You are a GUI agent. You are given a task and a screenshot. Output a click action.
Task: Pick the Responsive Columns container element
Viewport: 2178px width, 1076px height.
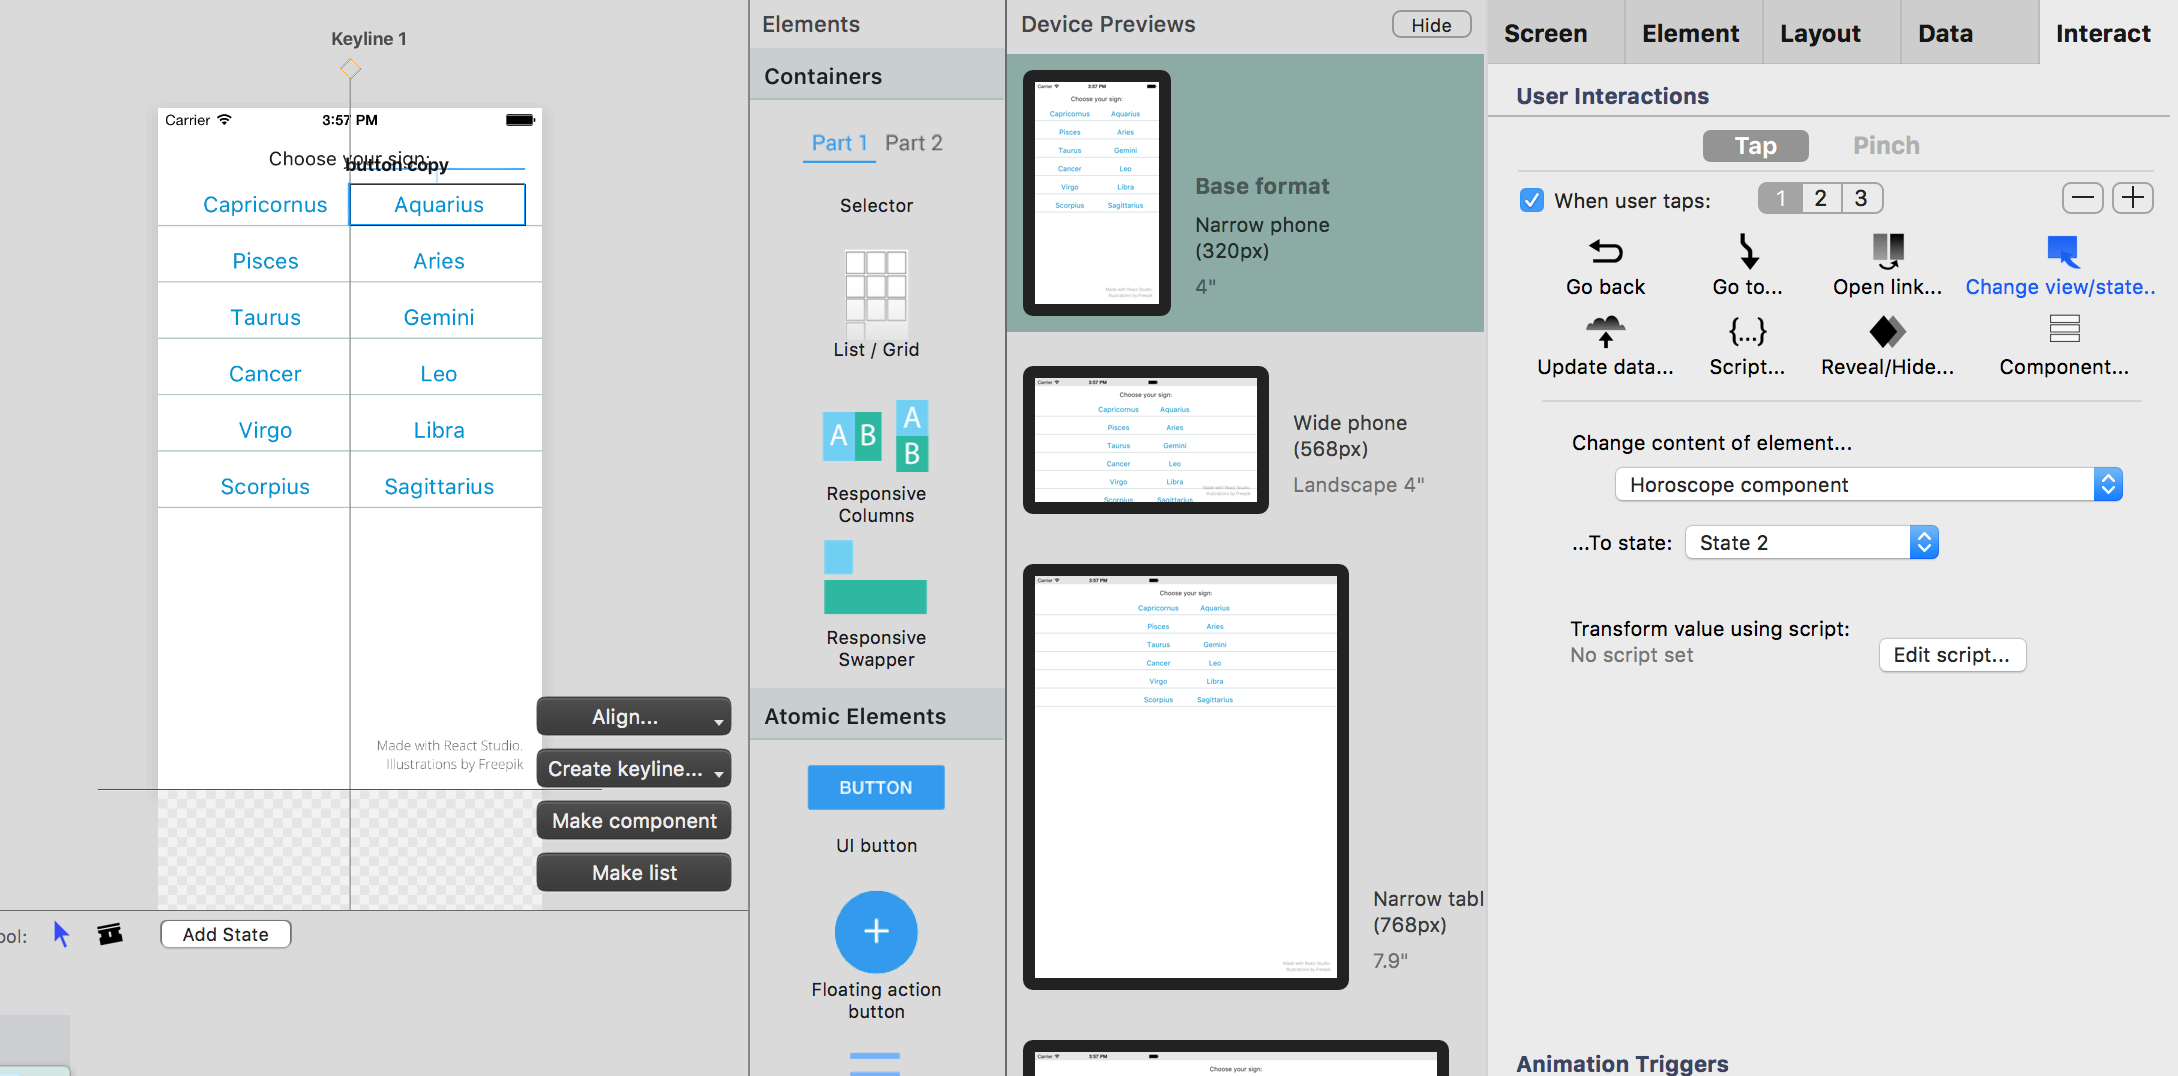876,462
